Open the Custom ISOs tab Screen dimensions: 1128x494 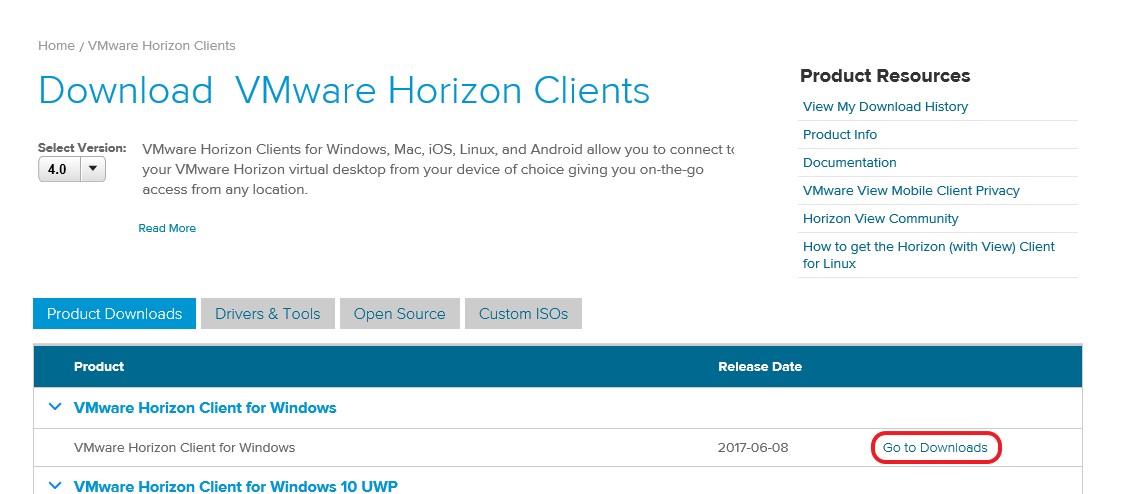click(x=523, y=314)
